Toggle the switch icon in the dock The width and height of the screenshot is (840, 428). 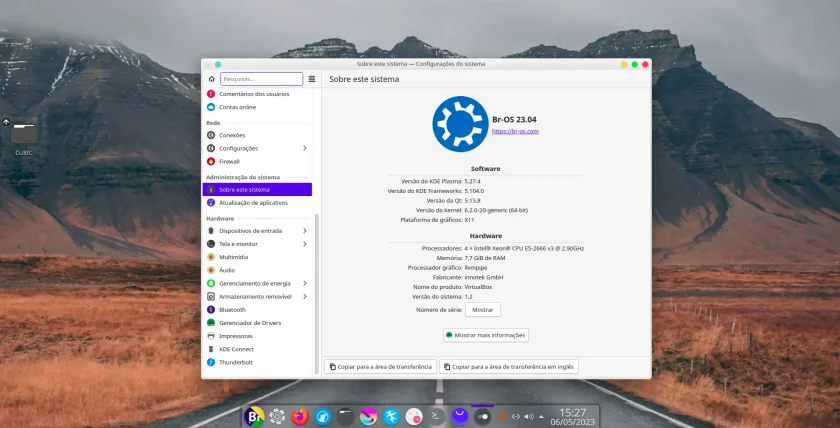coord(483,416)
